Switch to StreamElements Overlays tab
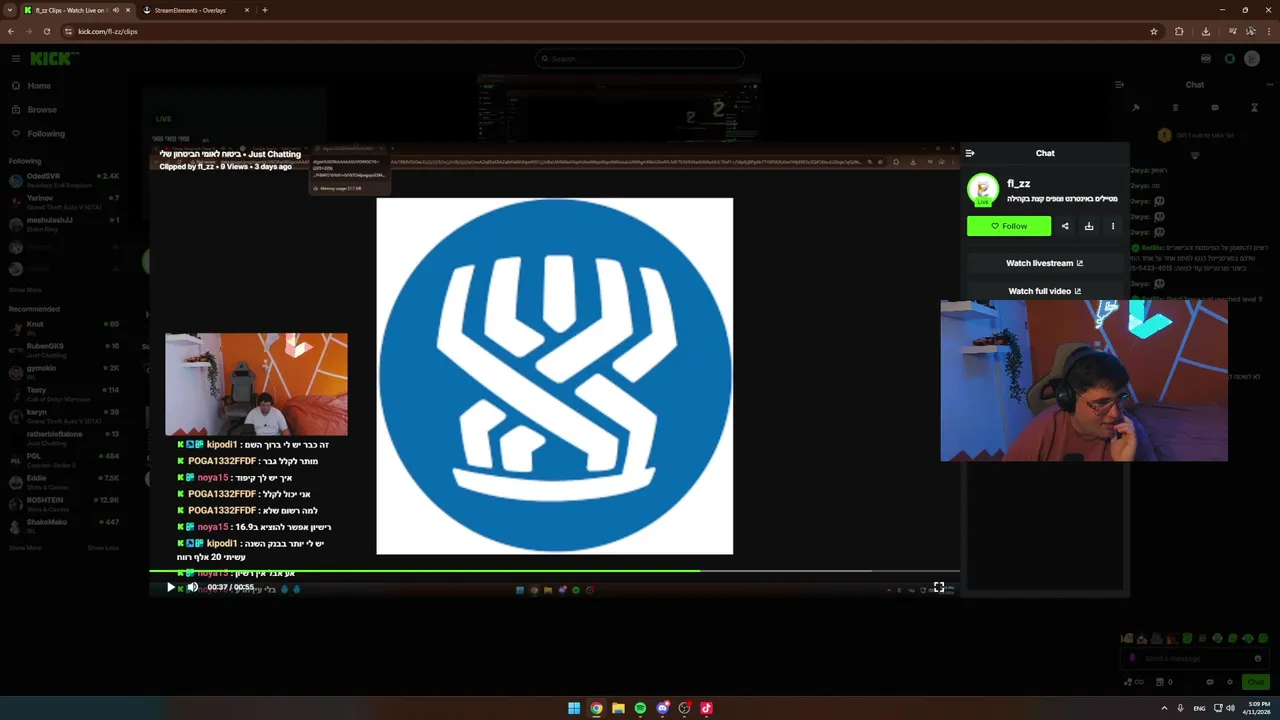 (190, 10)
